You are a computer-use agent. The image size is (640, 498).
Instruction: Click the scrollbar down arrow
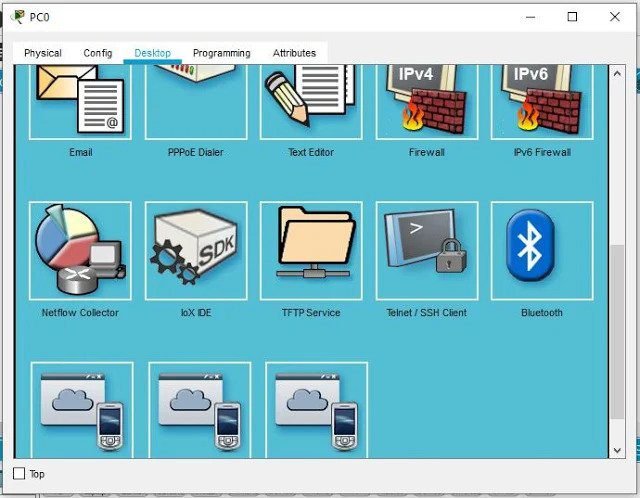point(617,451)
